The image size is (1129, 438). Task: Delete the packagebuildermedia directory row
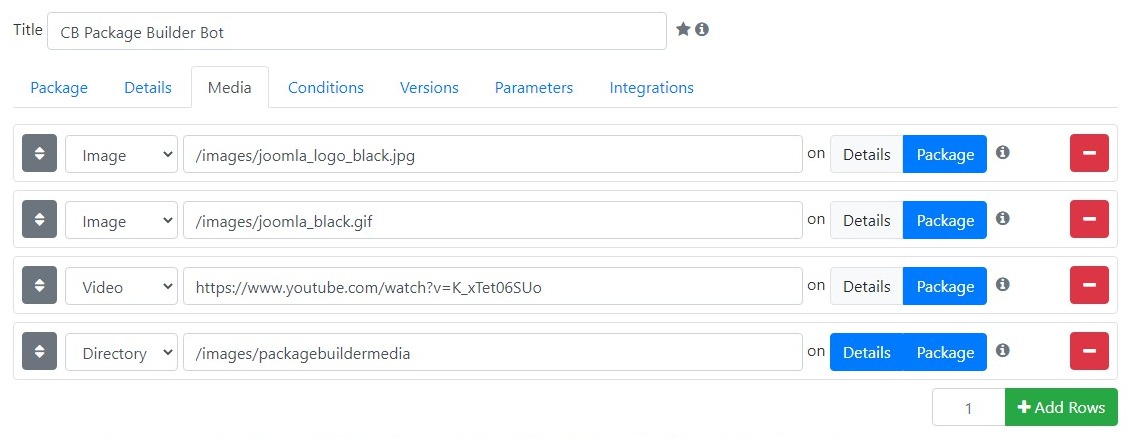pos(1089,352)
